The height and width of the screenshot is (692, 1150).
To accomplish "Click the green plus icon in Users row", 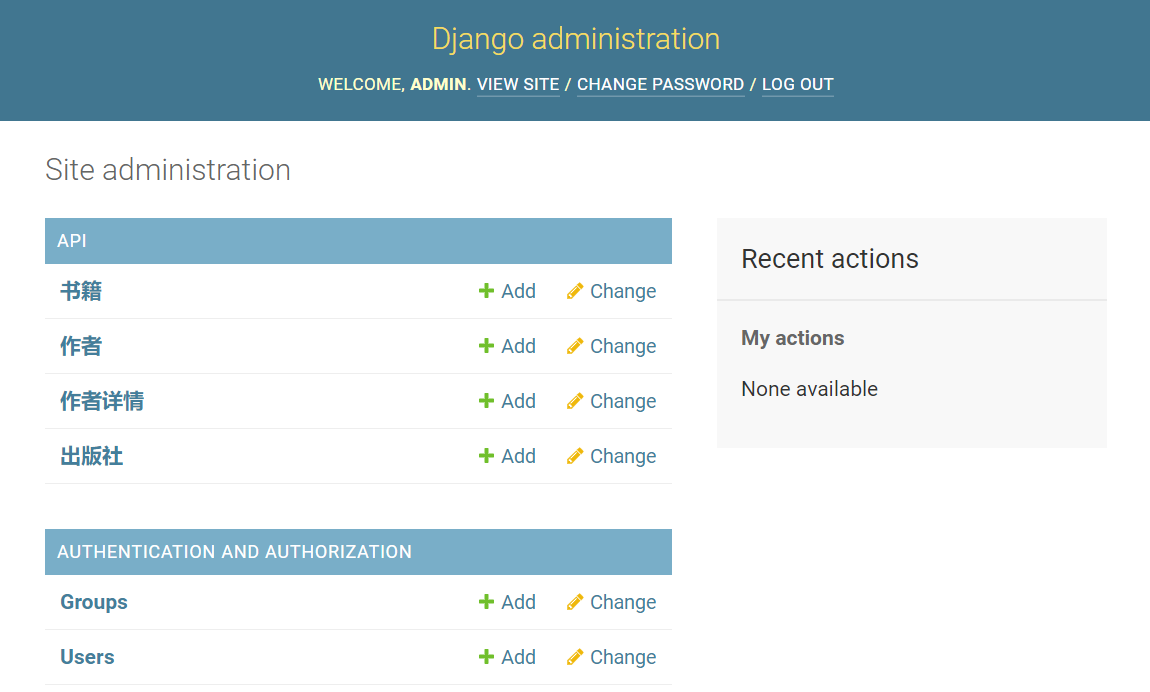I will [x=486, y=657].
